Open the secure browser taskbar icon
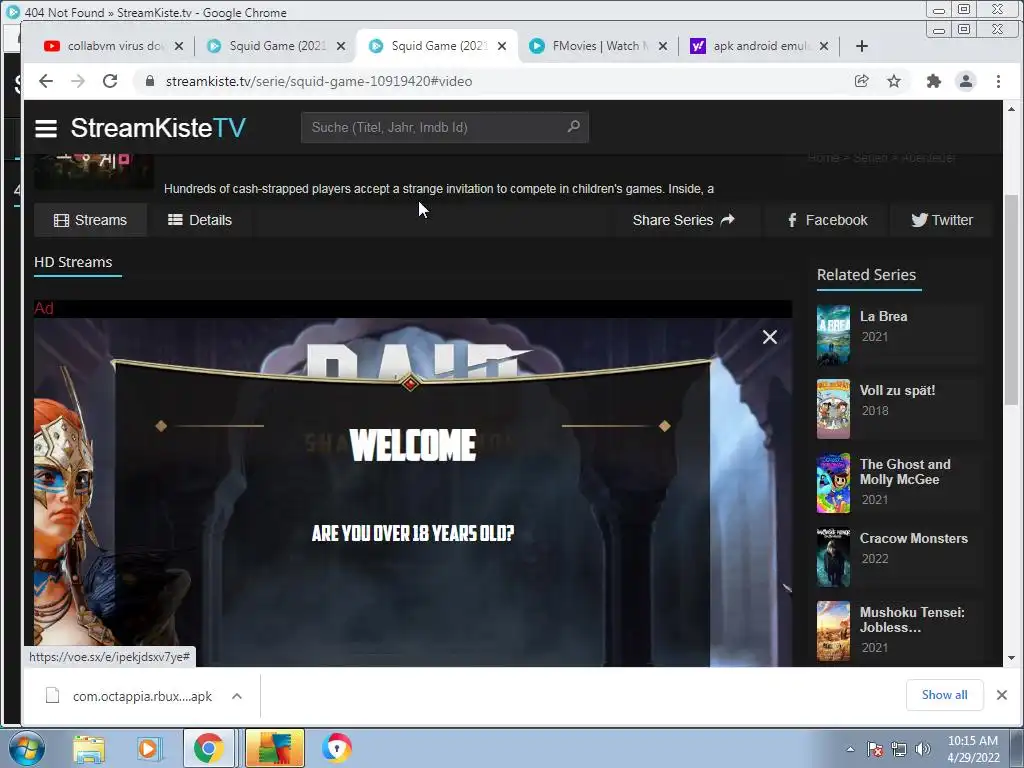The image size is (1024, 768). 337,748
